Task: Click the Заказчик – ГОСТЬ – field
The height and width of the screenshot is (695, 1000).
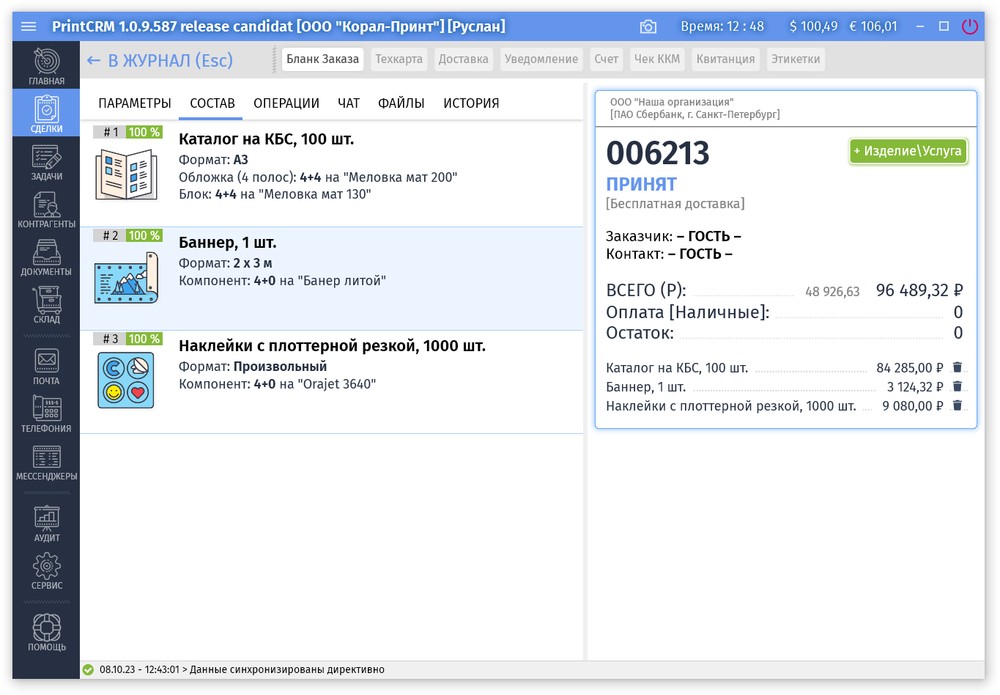Action: tap(673, 236)
